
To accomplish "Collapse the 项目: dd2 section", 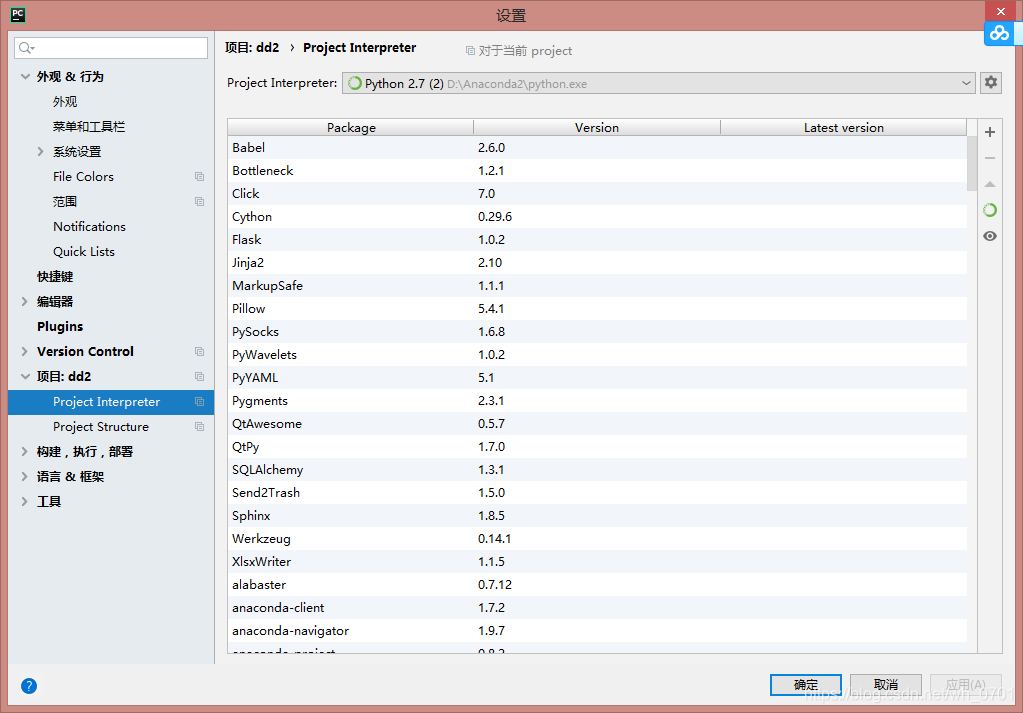I will [x=25, y=376].
